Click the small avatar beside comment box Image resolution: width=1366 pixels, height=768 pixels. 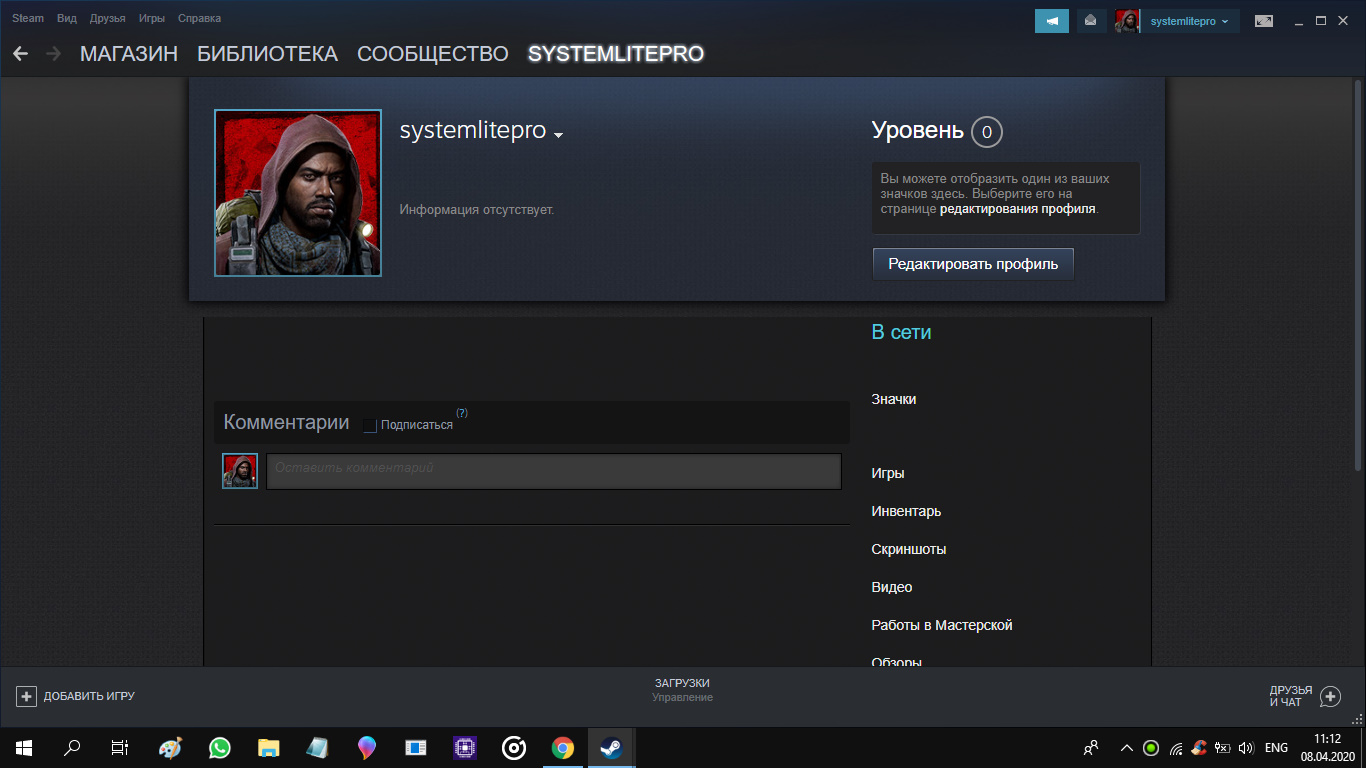pyautogui.click(x=240, y=471)
